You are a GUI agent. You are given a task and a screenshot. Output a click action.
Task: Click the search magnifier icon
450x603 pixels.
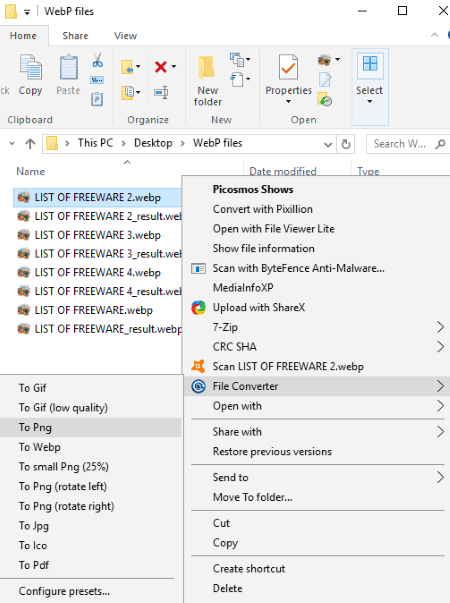(x=440, y=144)
